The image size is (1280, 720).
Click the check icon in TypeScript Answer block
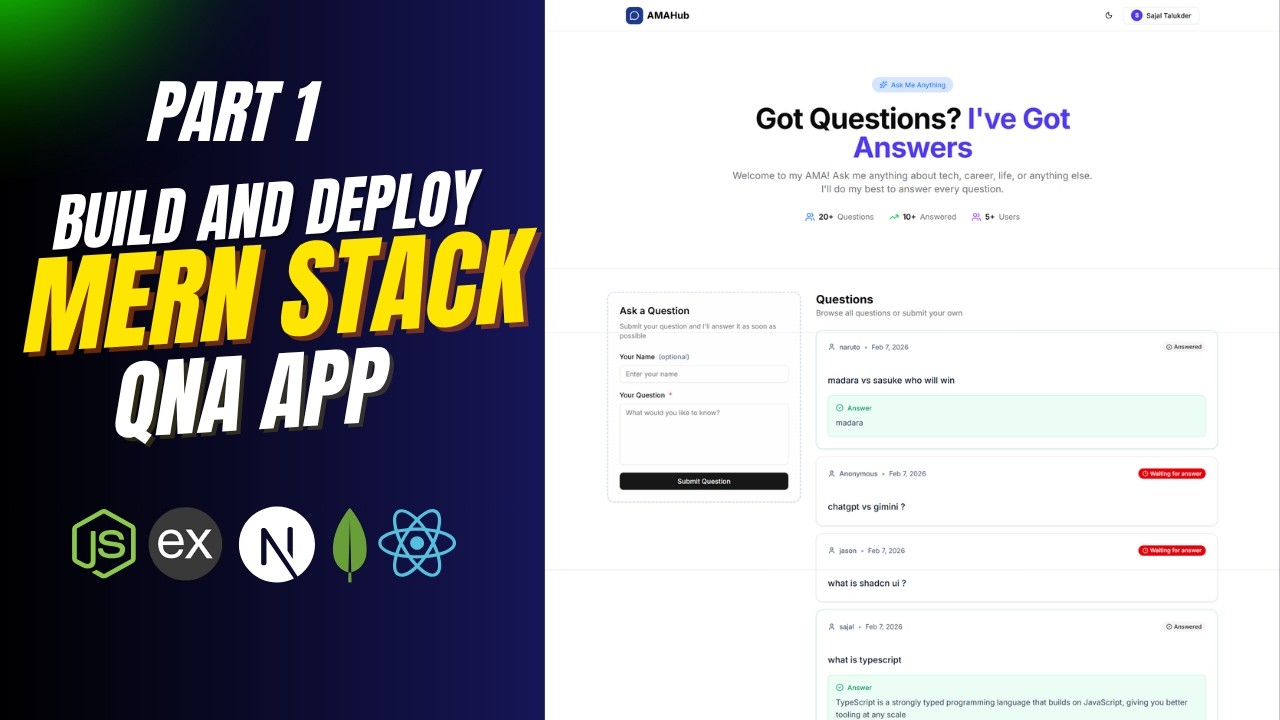(x=840, y=688)
